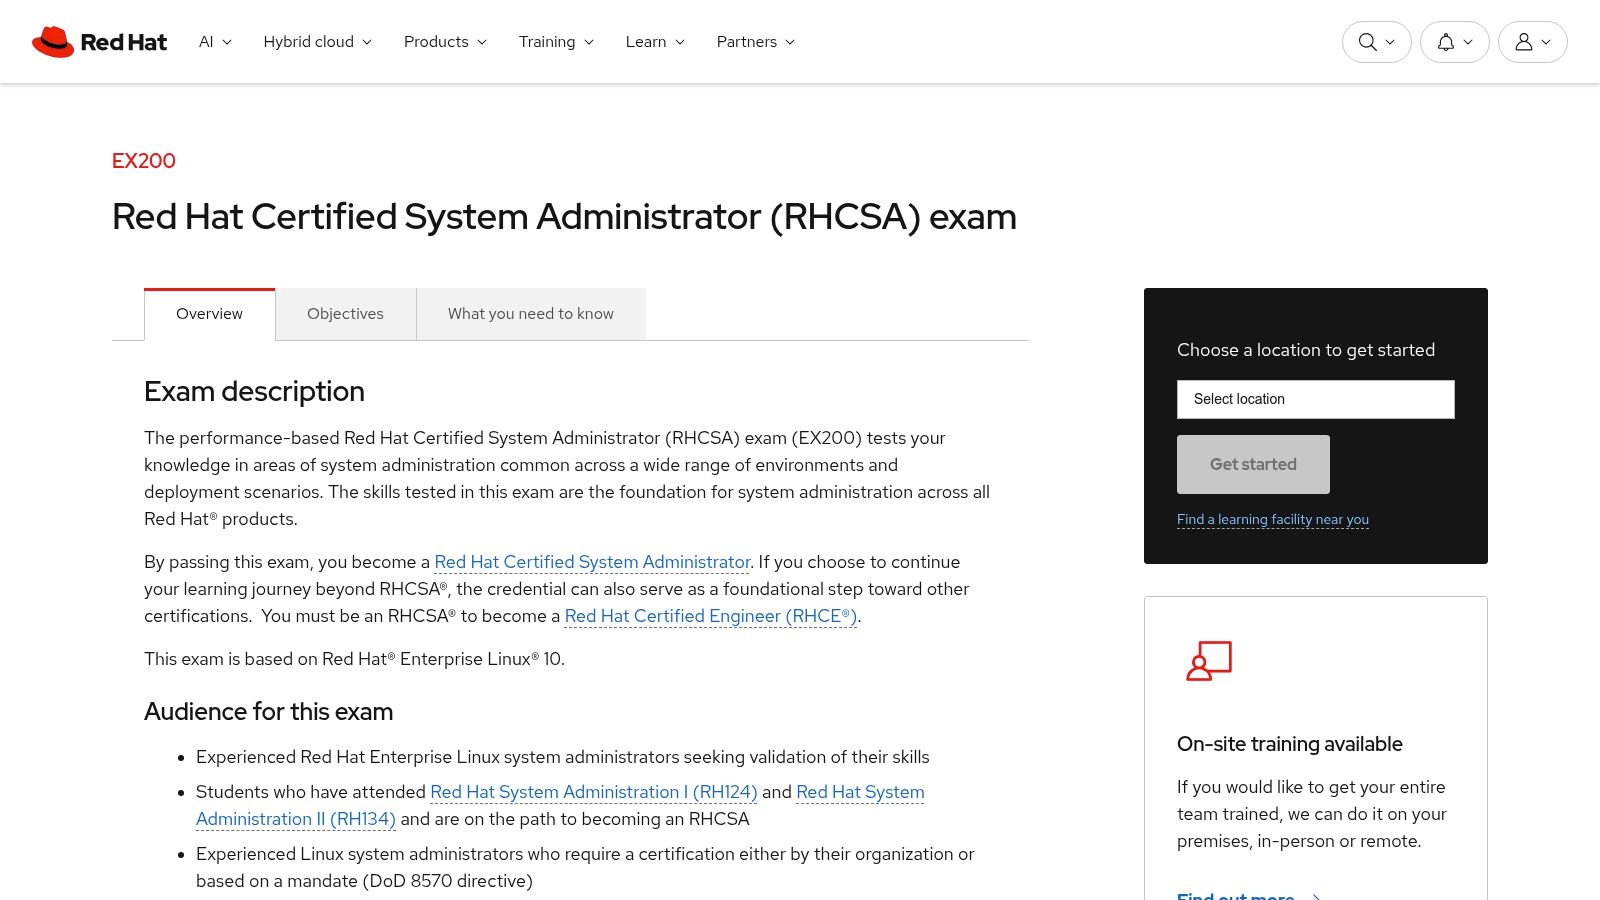Viewport: 1600px width, 900px height.
Task: Open Red Hat System Administration I (RH124) link
Action: pyautogui.click(x=594, y=792)
